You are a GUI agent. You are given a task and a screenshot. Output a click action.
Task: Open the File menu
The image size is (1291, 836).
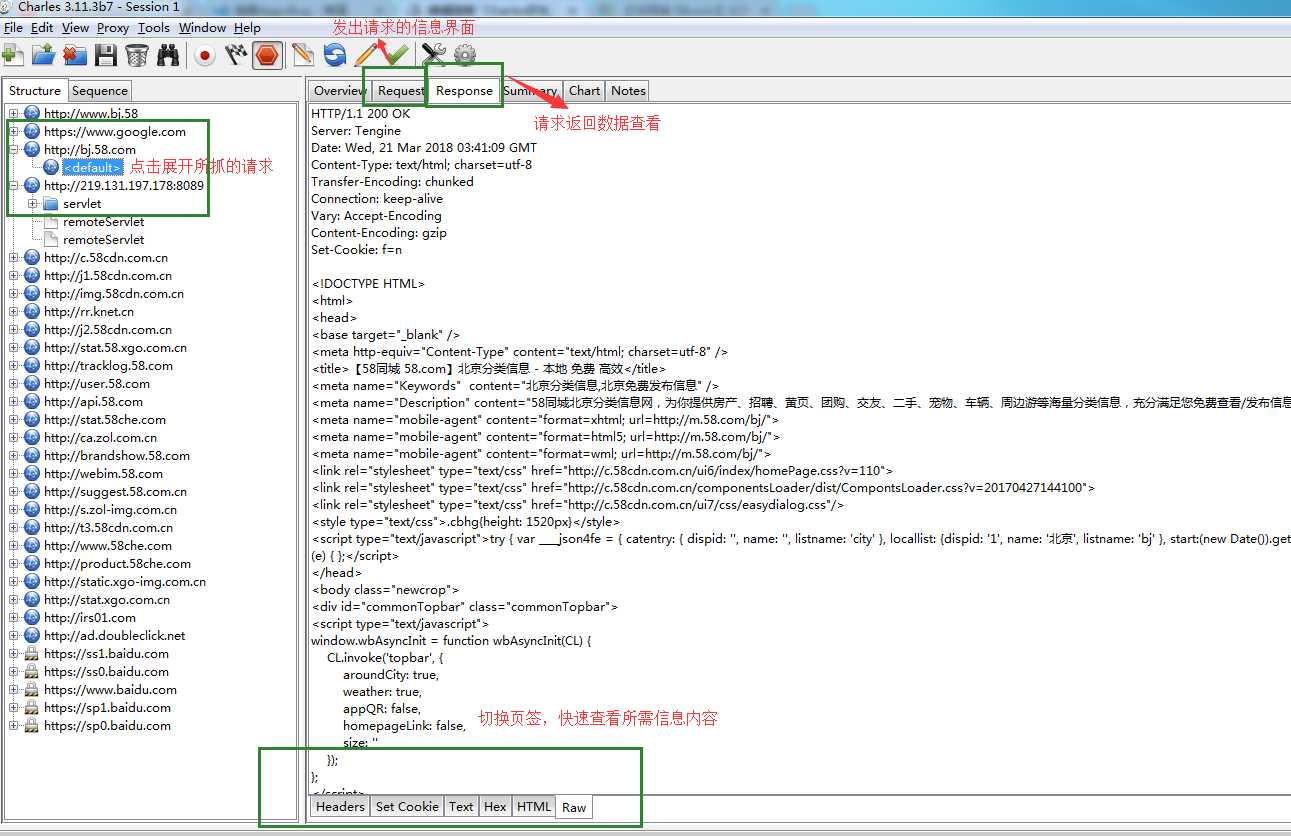pyautogui.click(x=13, y=28)
